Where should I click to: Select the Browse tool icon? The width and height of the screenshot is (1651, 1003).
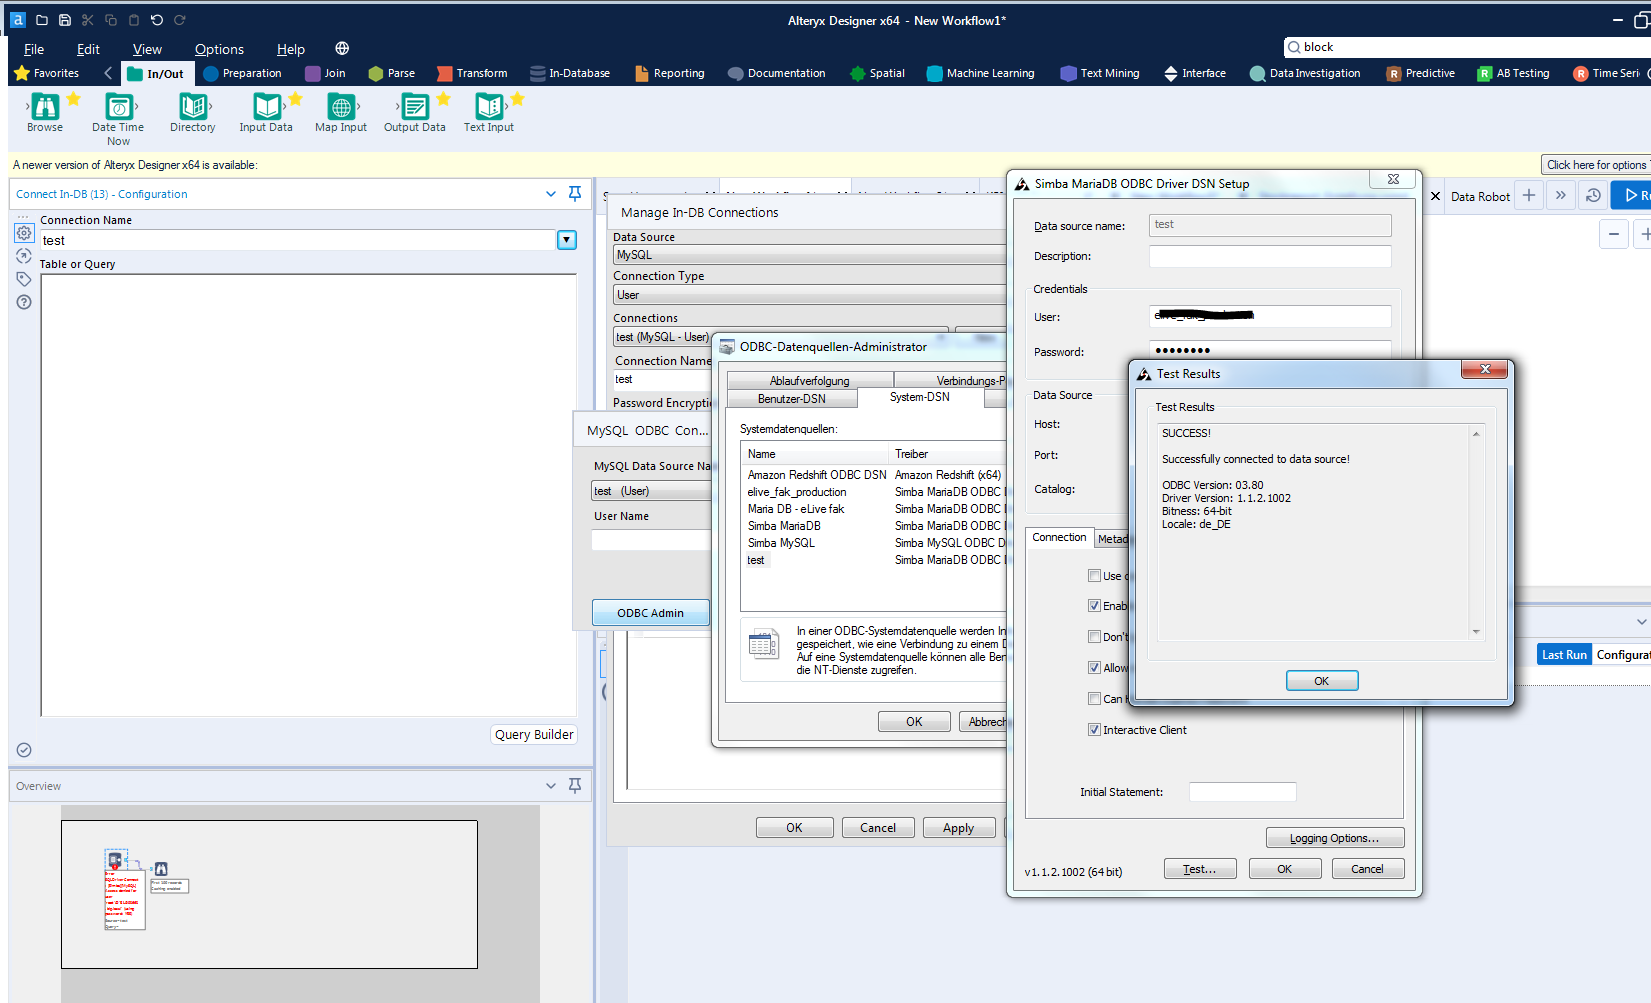pos(45,106)
